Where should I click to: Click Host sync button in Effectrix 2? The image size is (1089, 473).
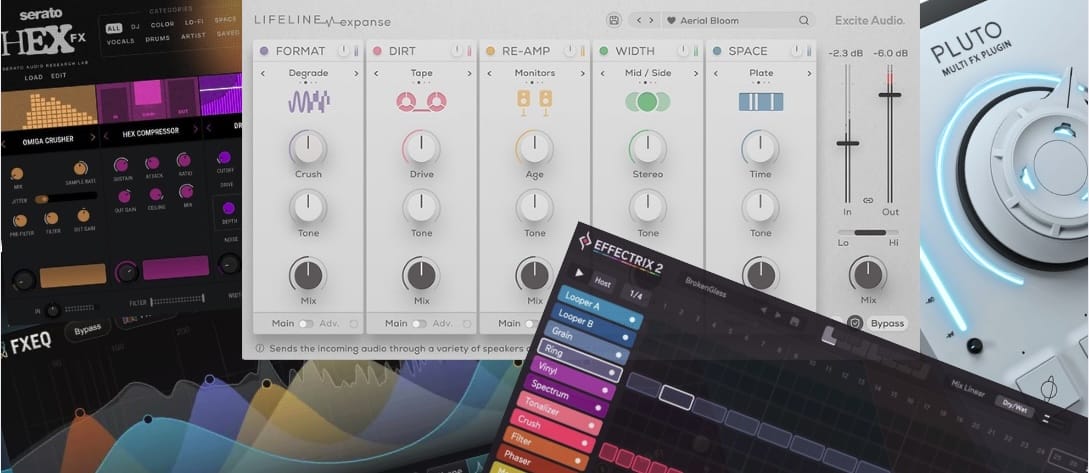pos(601,283)
